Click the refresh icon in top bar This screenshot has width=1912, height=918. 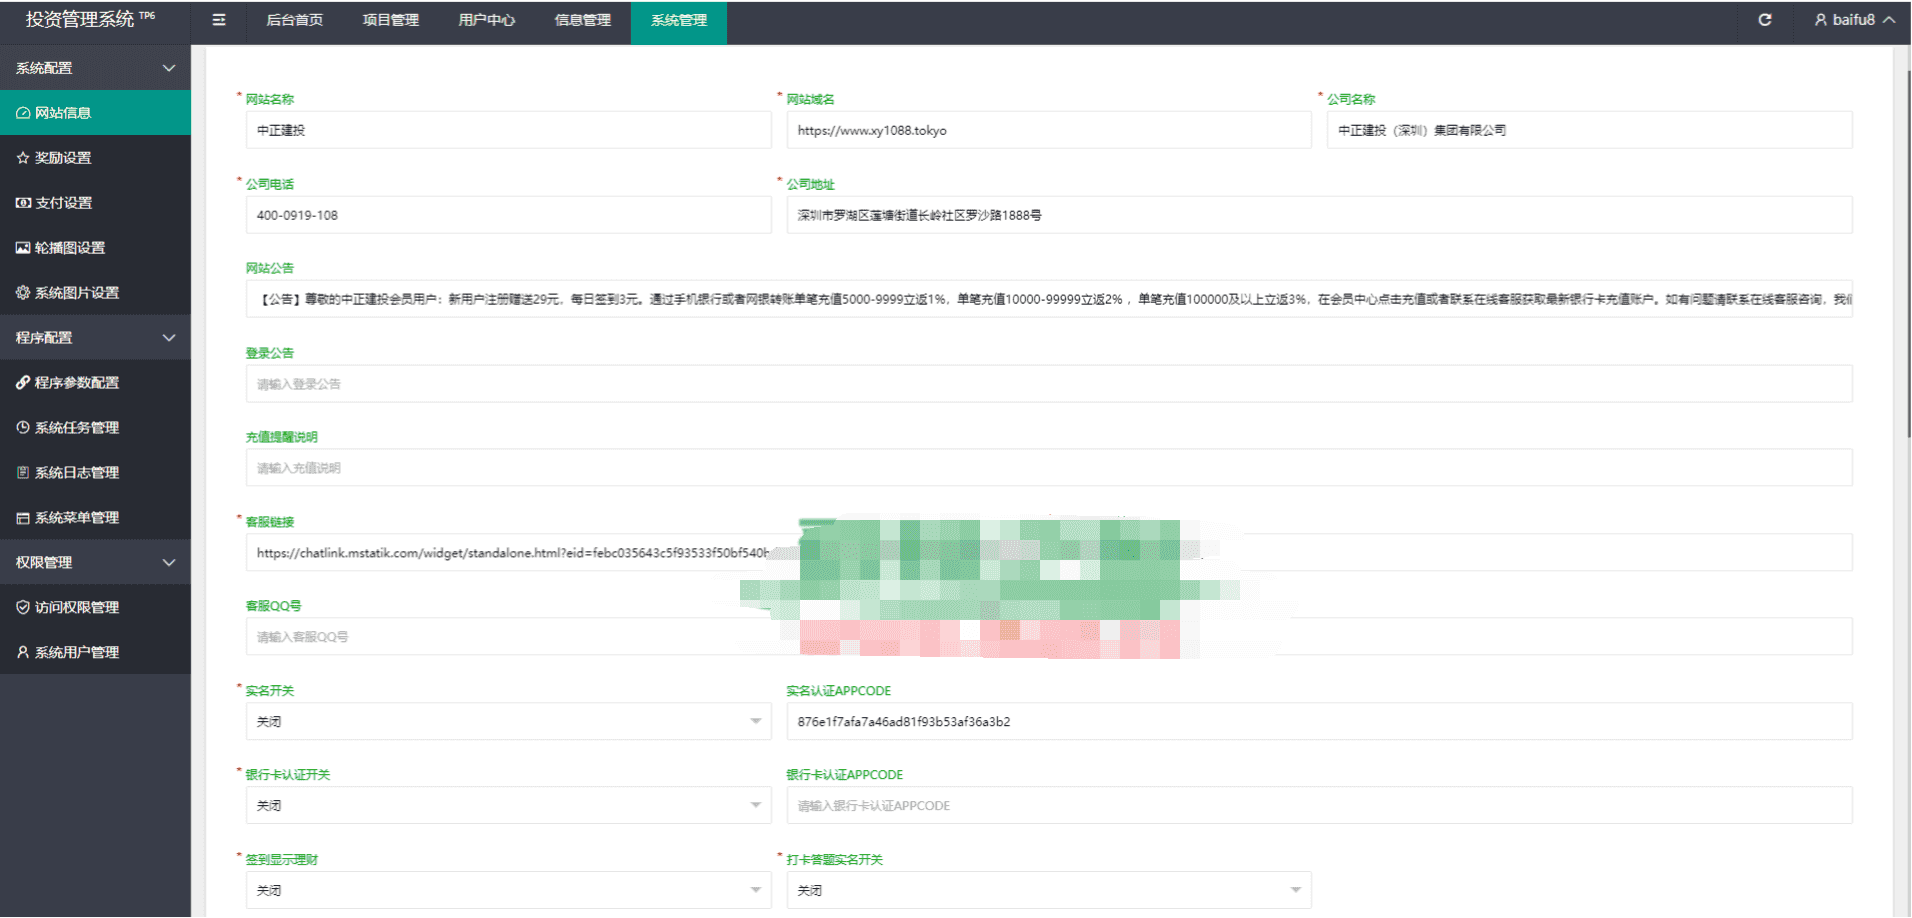click(1765, 20)
